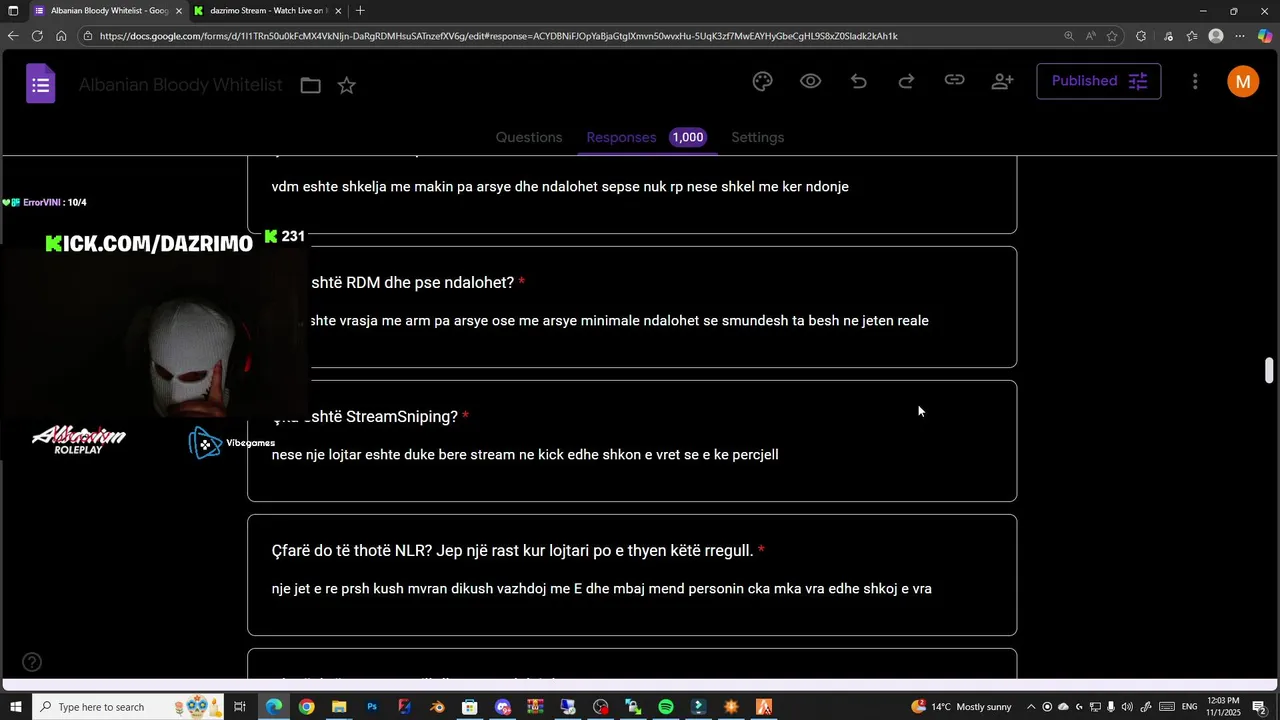Screen dimensions: 1280x720
Task: Switch the ENG input language
Action: [x=1190, y=707]
